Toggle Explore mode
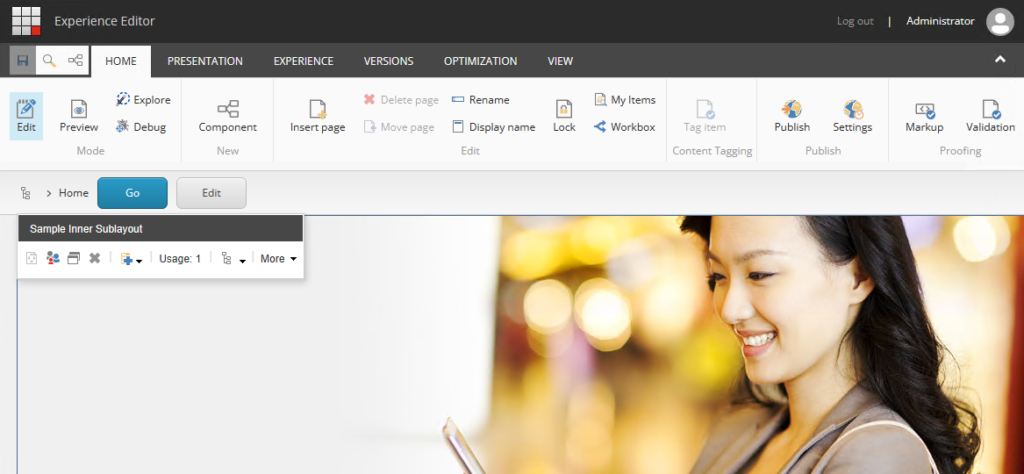 (x=122, y=100)
